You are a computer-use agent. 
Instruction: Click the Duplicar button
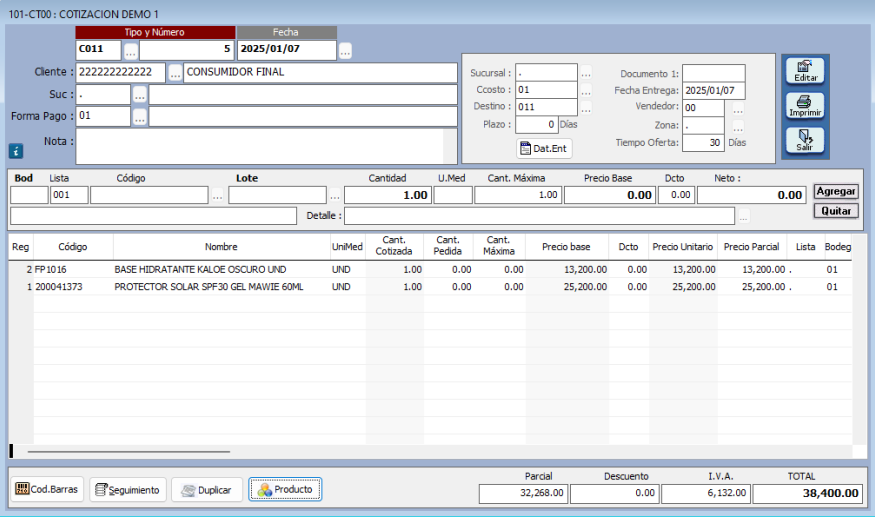(207, 490)
